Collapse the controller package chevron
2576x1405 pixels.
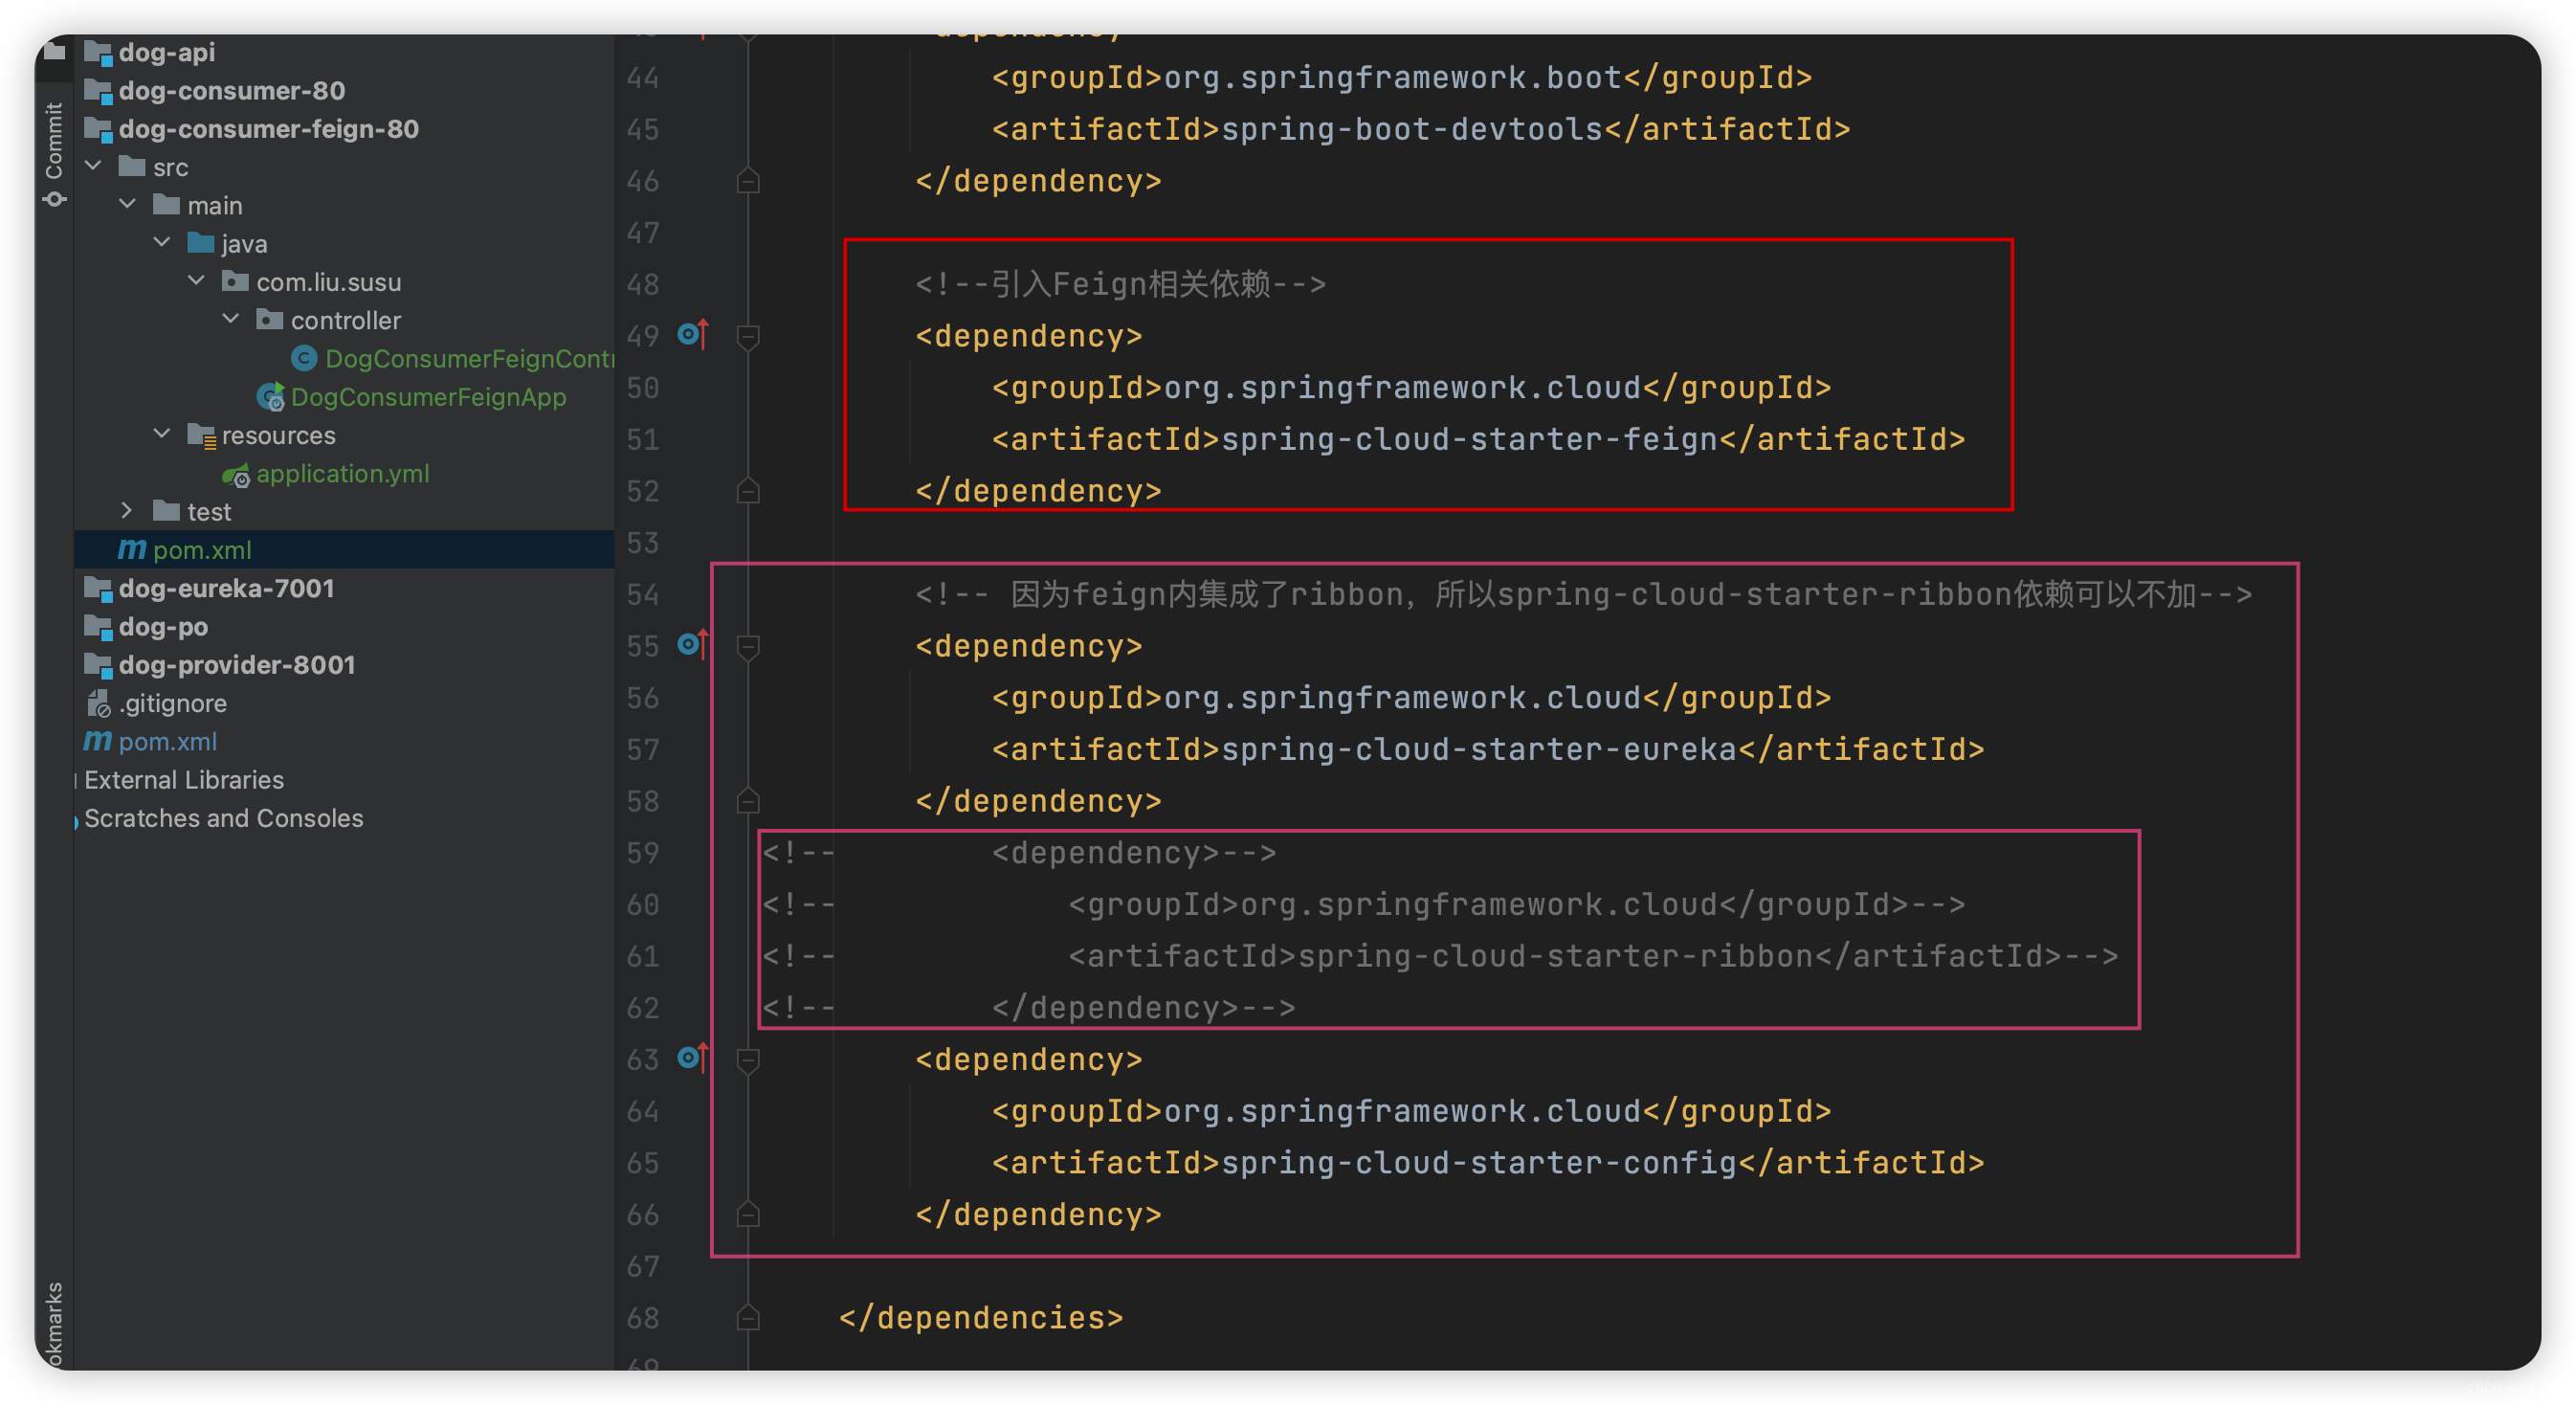click(x=231, y=319)
